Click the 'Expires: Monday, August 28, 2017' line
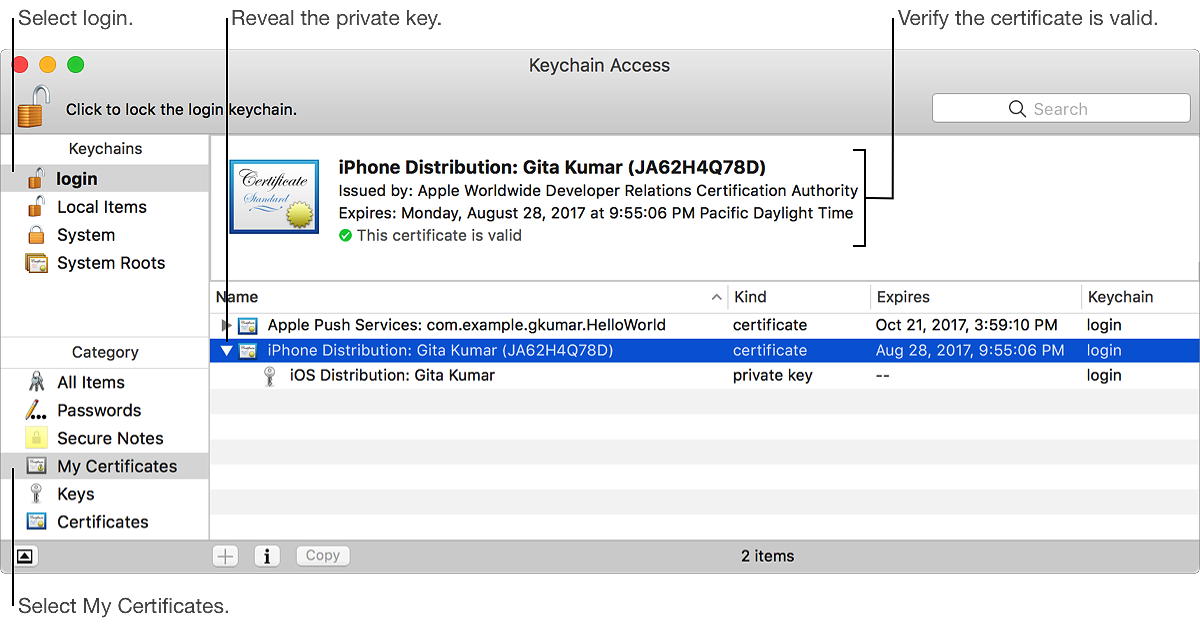The width and height of the screenshot is (1200, 624). point(596,213)
